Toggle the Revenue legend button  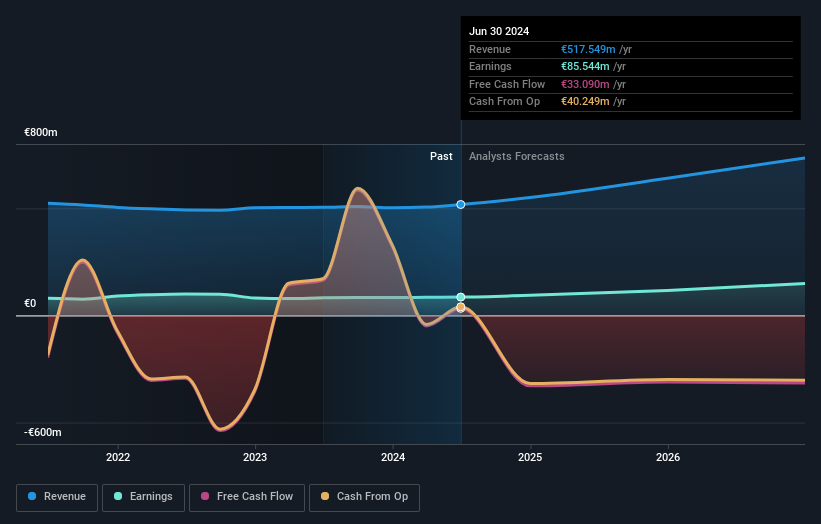[x=57, y=497]
